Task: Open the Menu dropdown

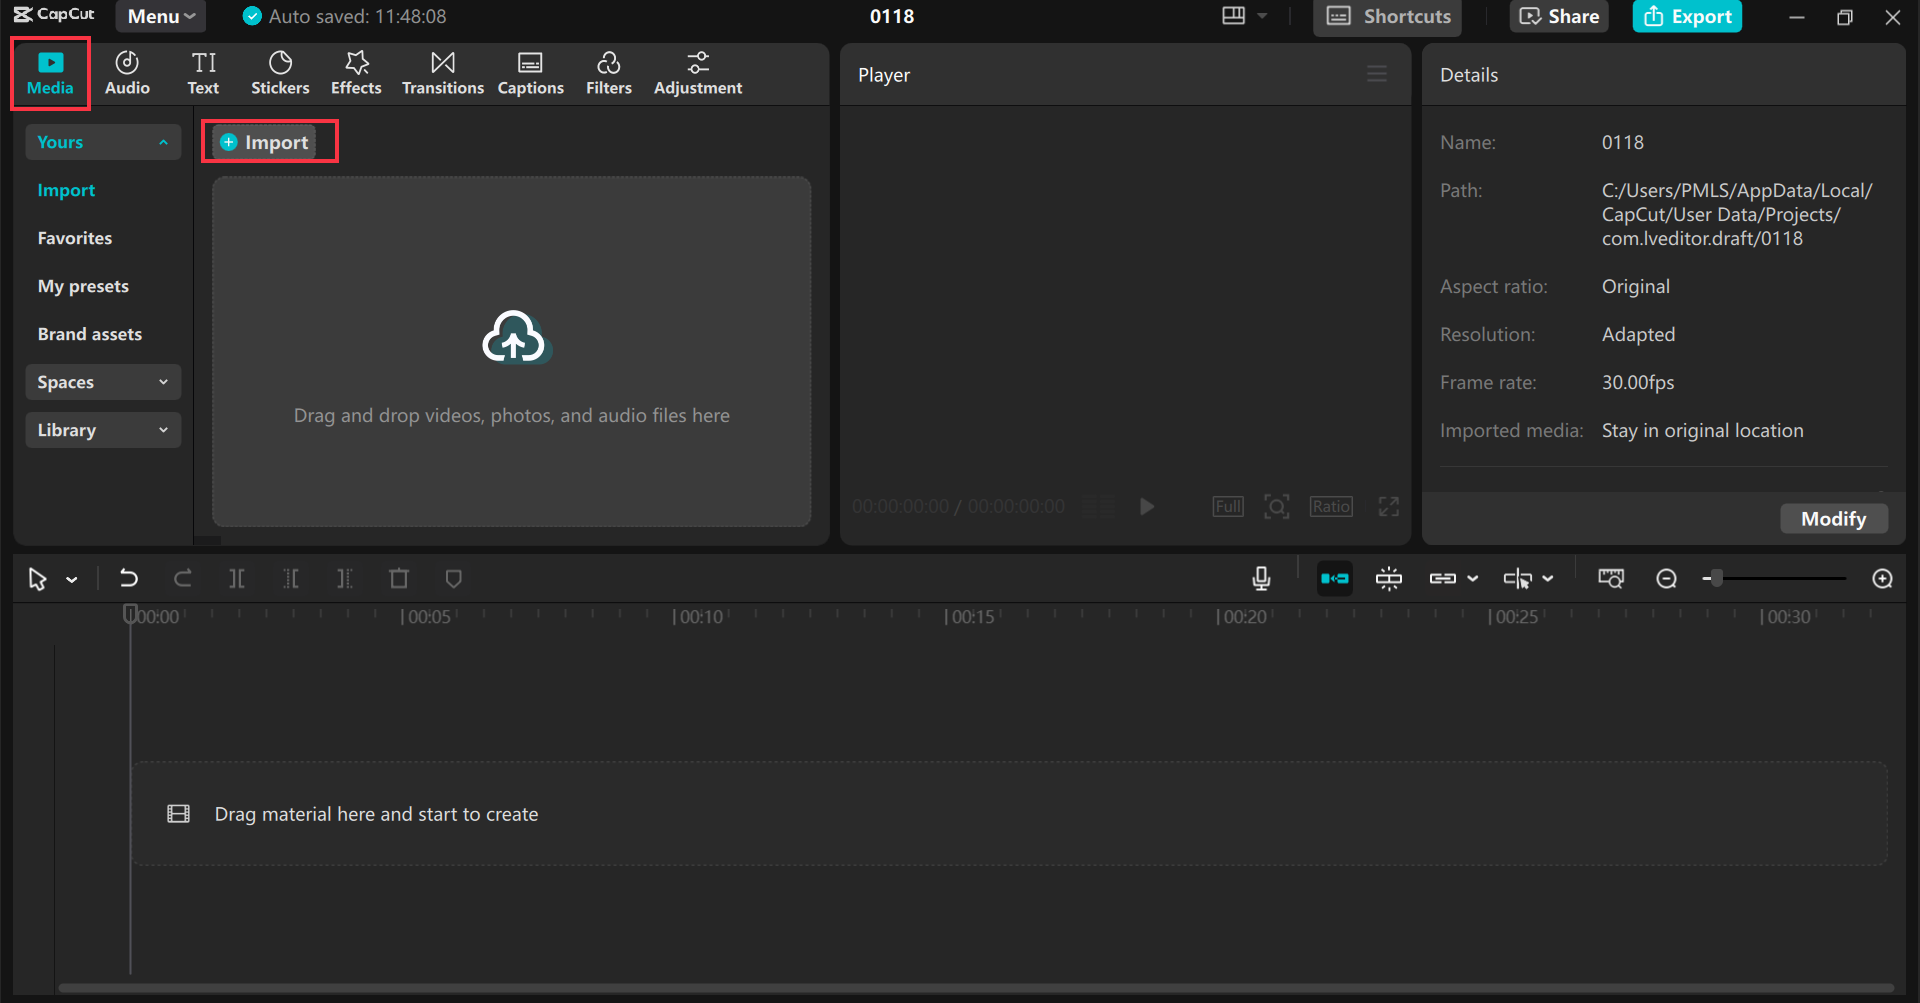Action: [x=160, y=16]
